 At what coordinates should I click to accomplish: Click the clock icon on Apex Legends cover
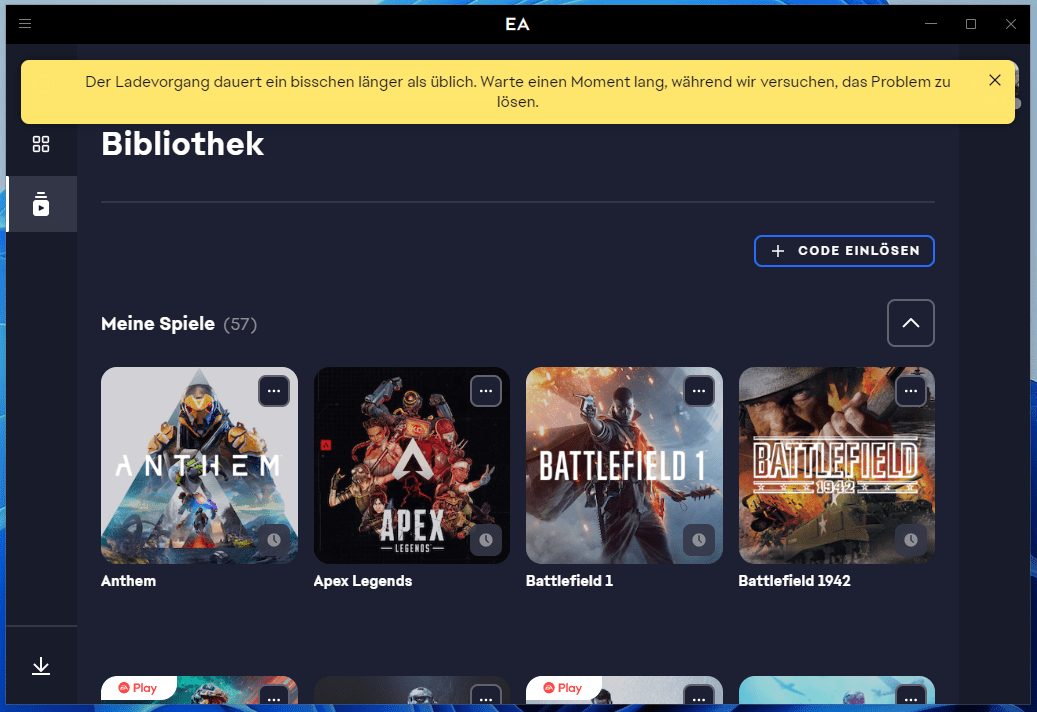coord(486,540)
